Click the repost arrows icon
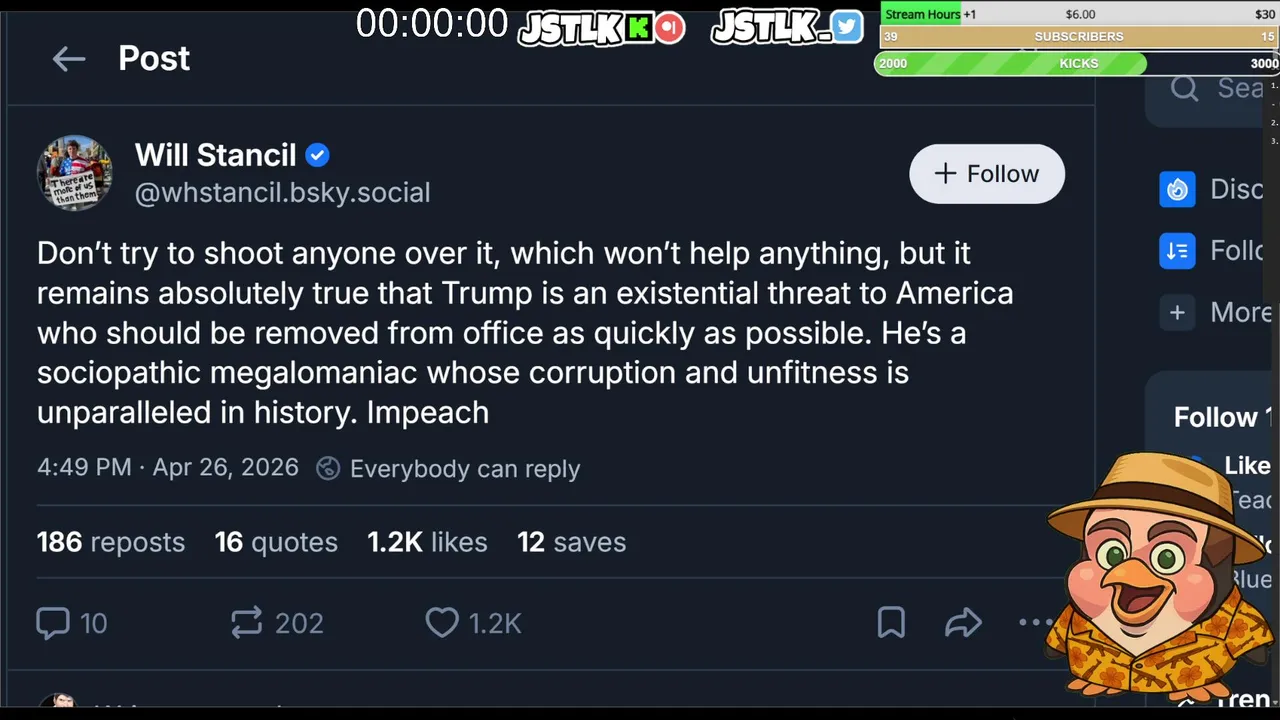The image size is (1280, 720). [x=246, y=623]
